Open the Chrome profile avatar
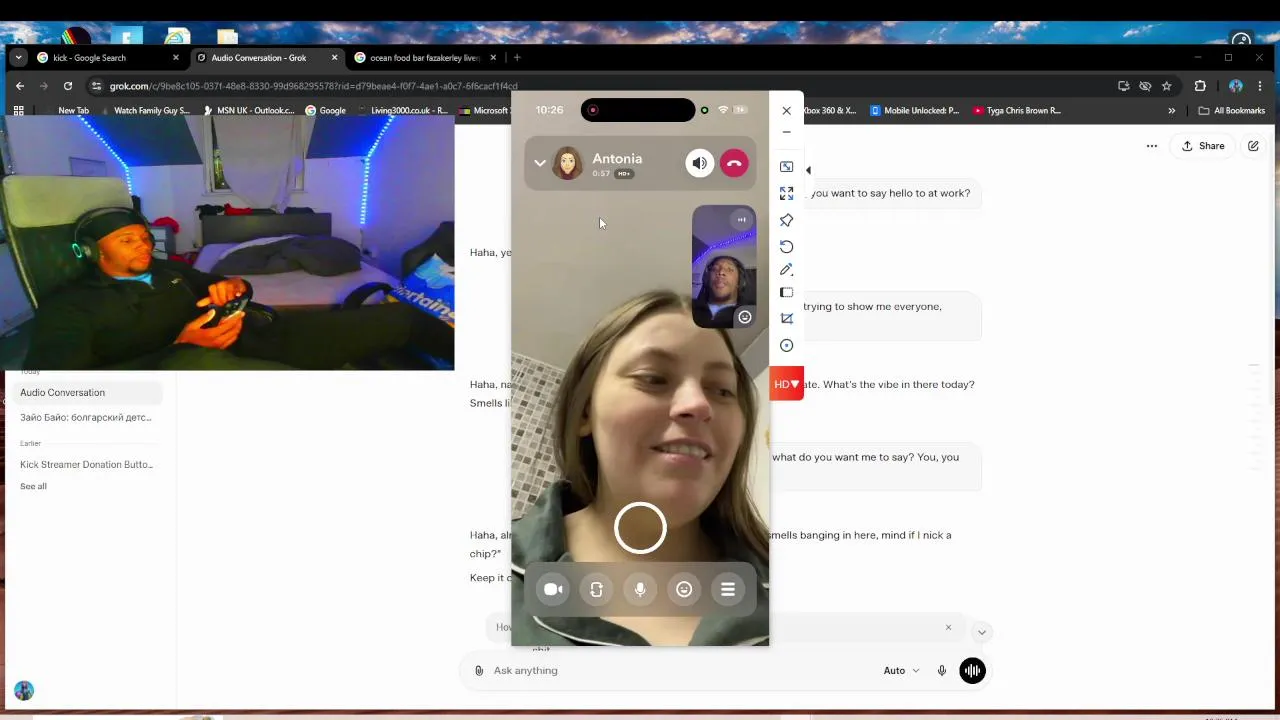The image size is (1280, 720). pyautogui.click(x=1236, y=86)
